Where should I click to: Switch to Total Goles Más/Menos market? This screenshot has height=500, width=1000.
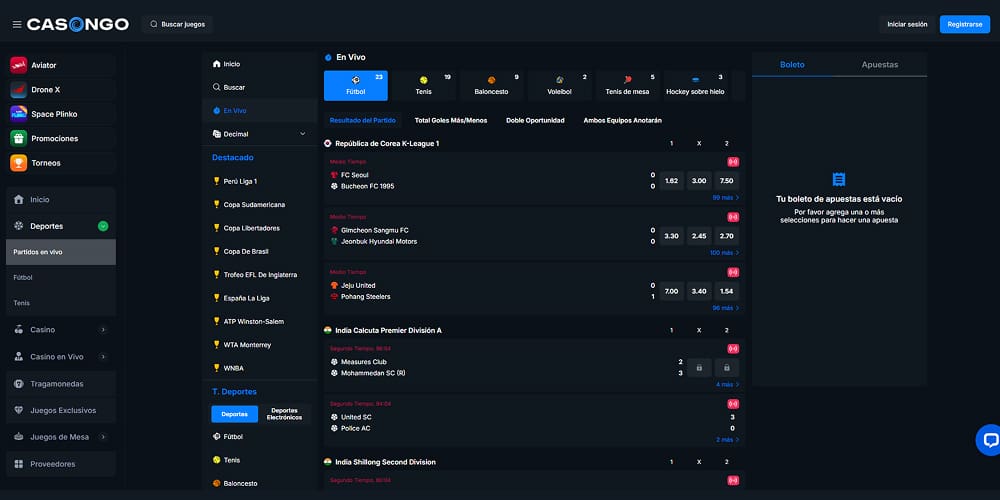tap(451, 120)
